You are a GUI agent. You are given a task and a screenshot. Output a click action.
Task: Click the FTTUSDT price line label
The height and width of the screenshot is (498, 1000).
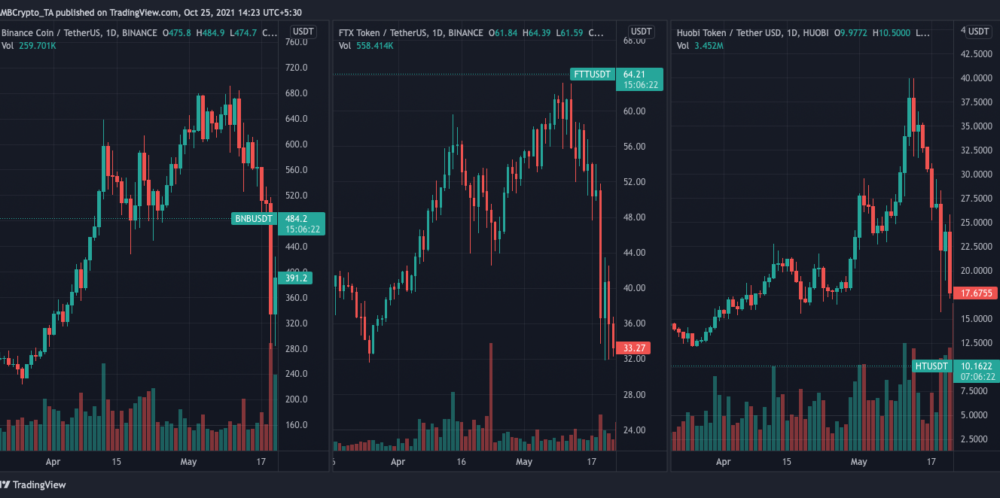(592, 75)
